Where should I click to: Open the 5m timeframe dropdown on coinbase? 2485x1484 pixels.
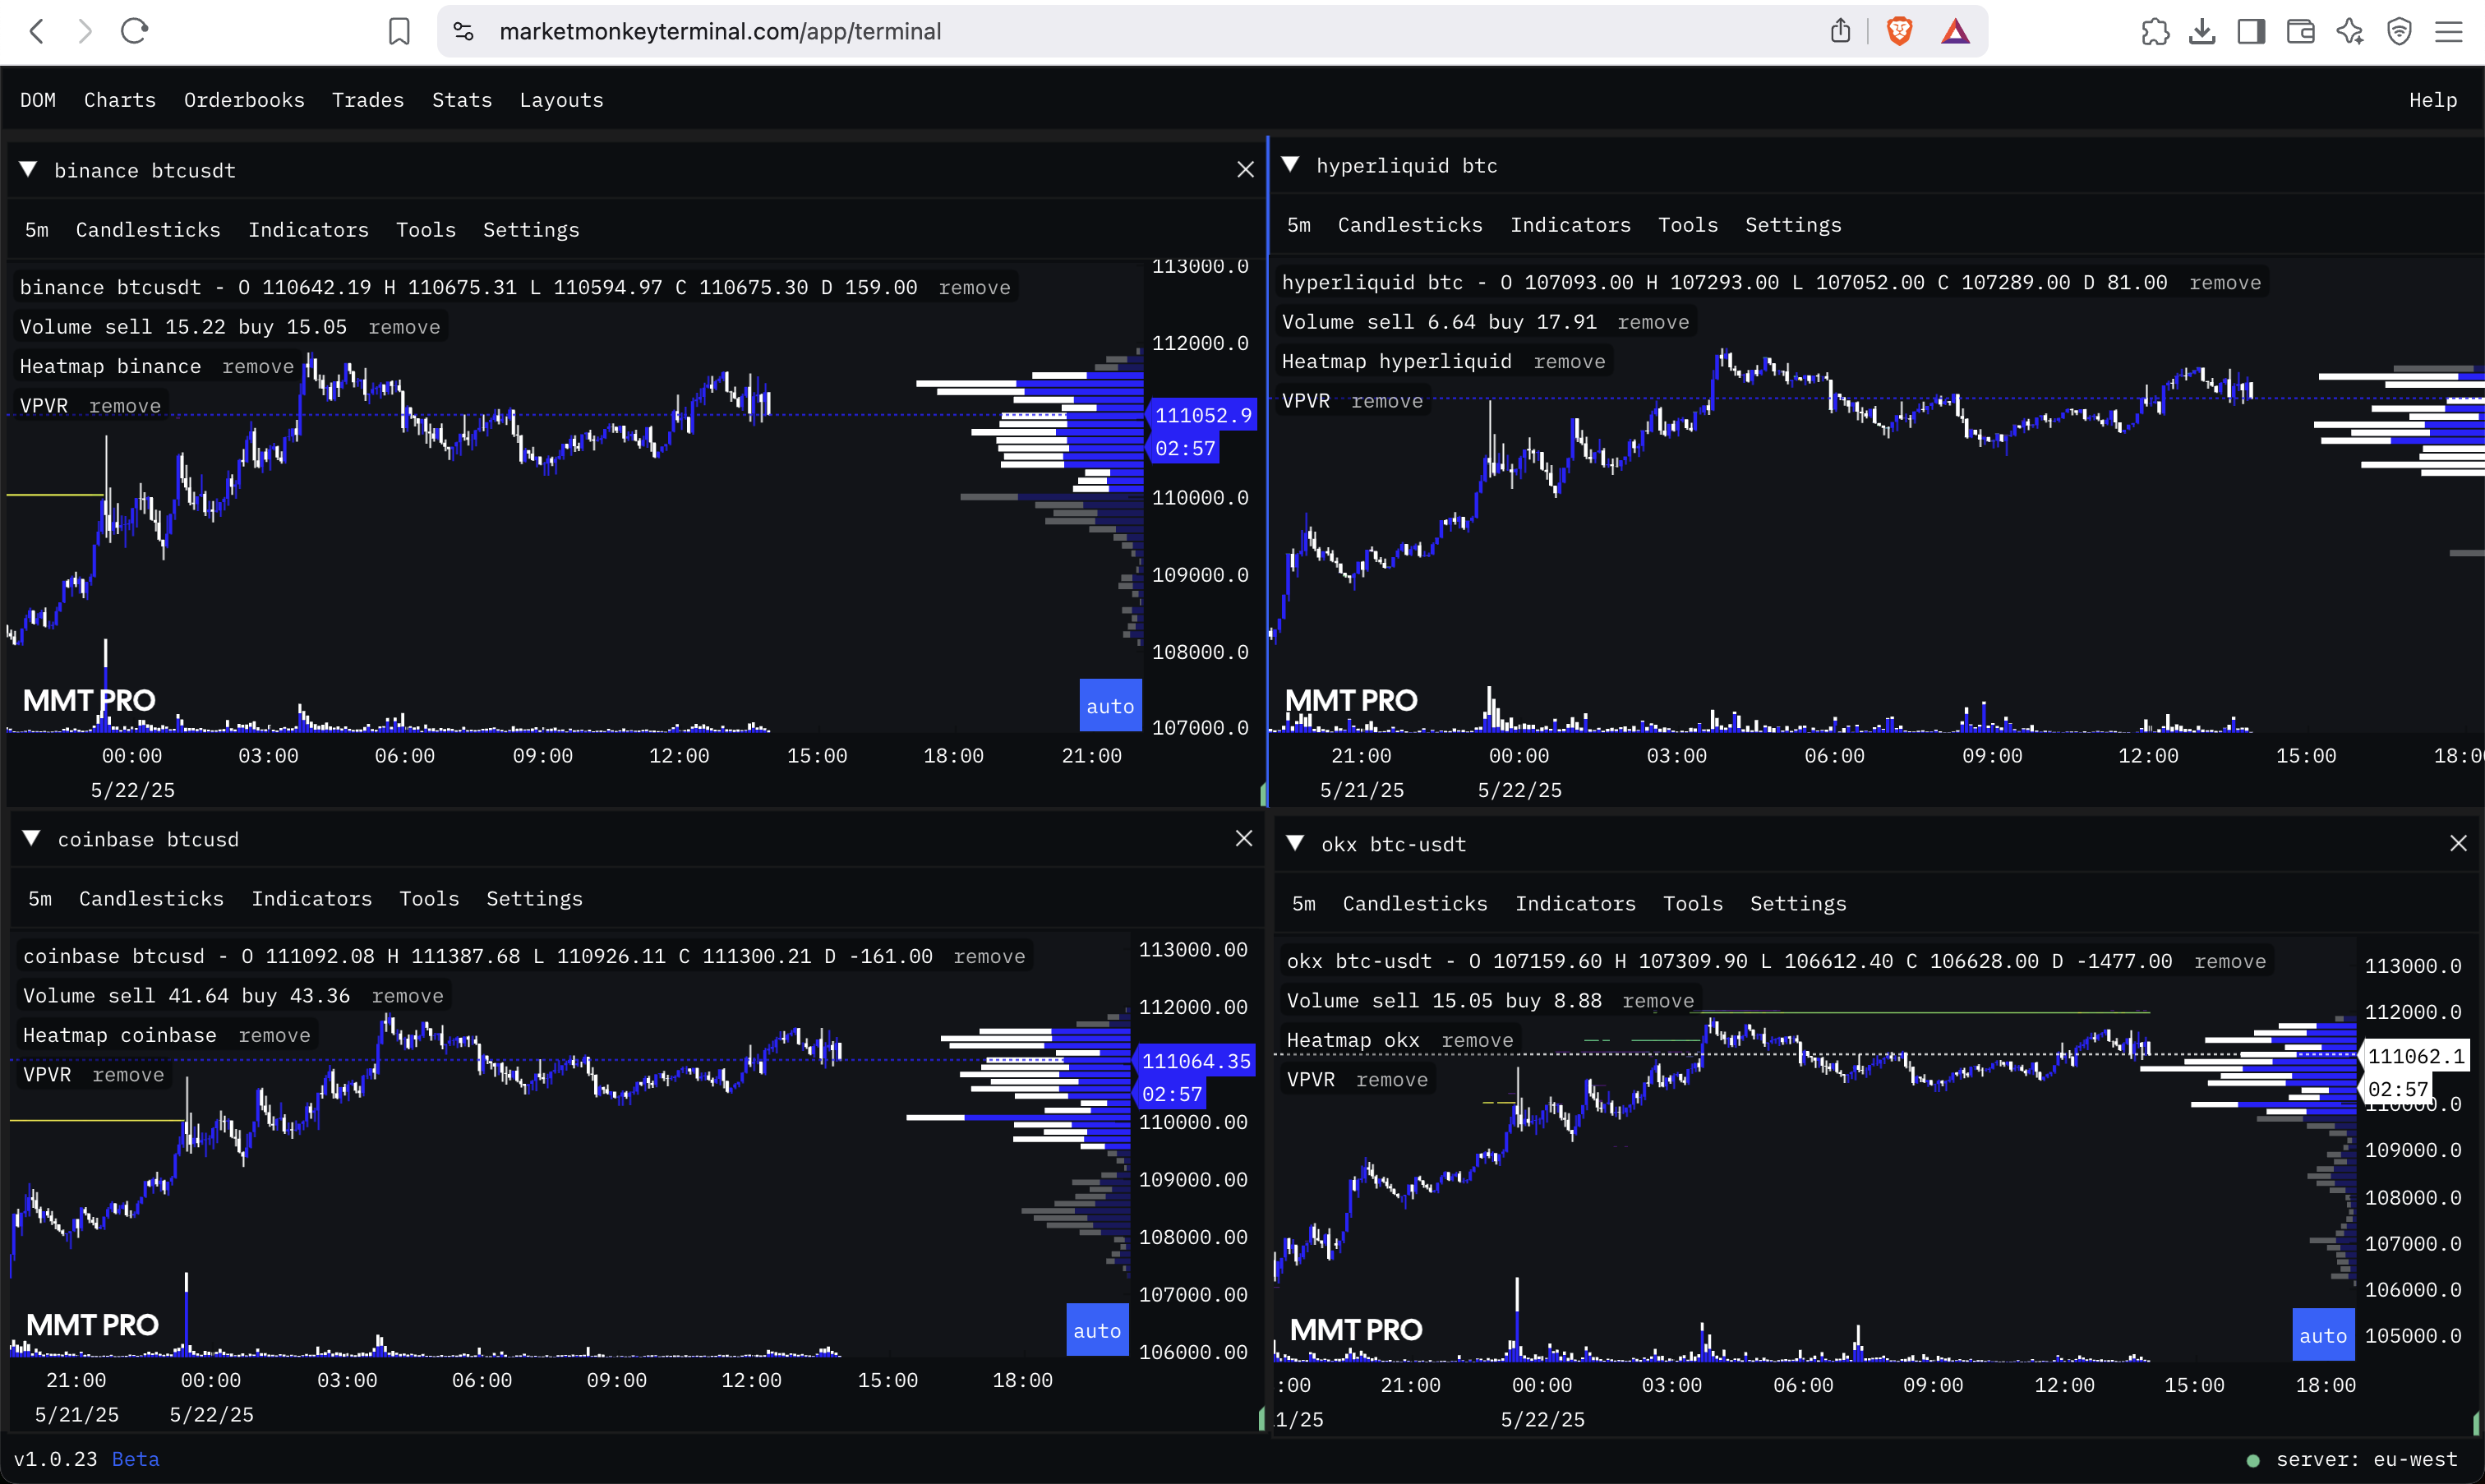tap(40, 898)
